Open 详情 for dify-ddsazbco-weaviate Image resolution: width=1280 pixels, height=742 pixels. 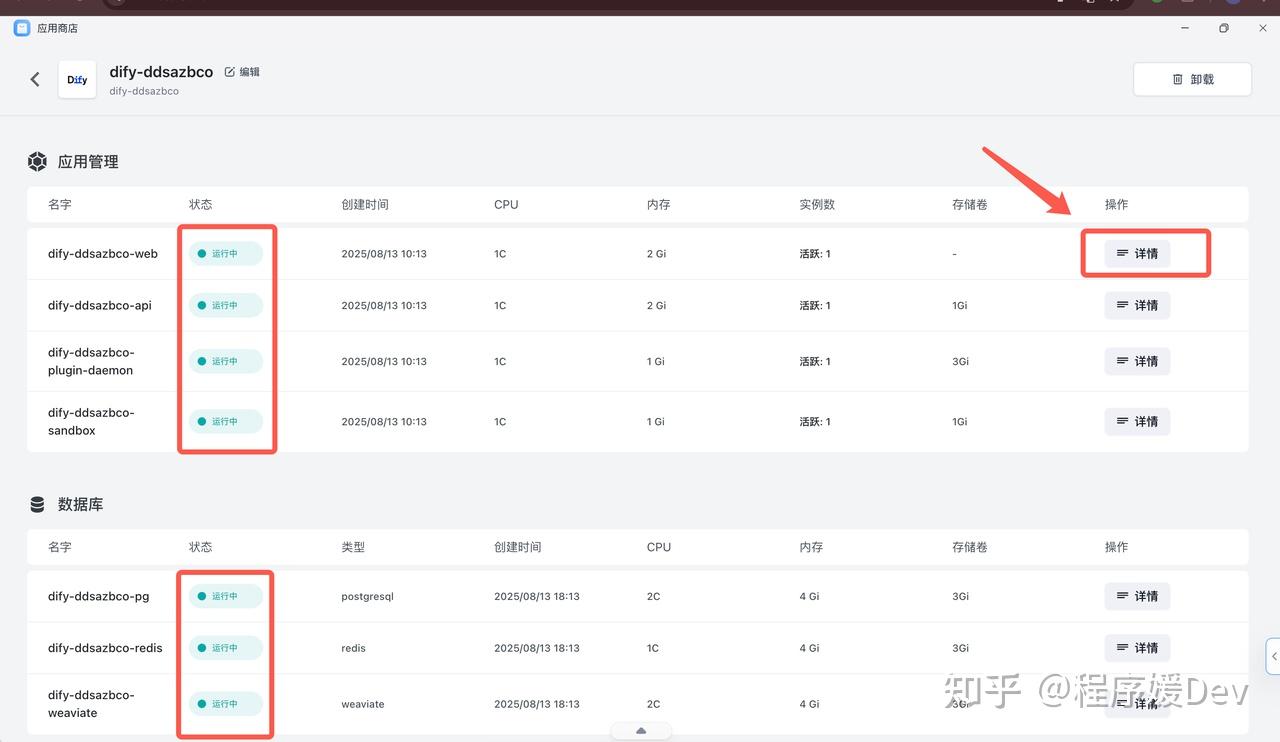click(x=1137, y=703)
